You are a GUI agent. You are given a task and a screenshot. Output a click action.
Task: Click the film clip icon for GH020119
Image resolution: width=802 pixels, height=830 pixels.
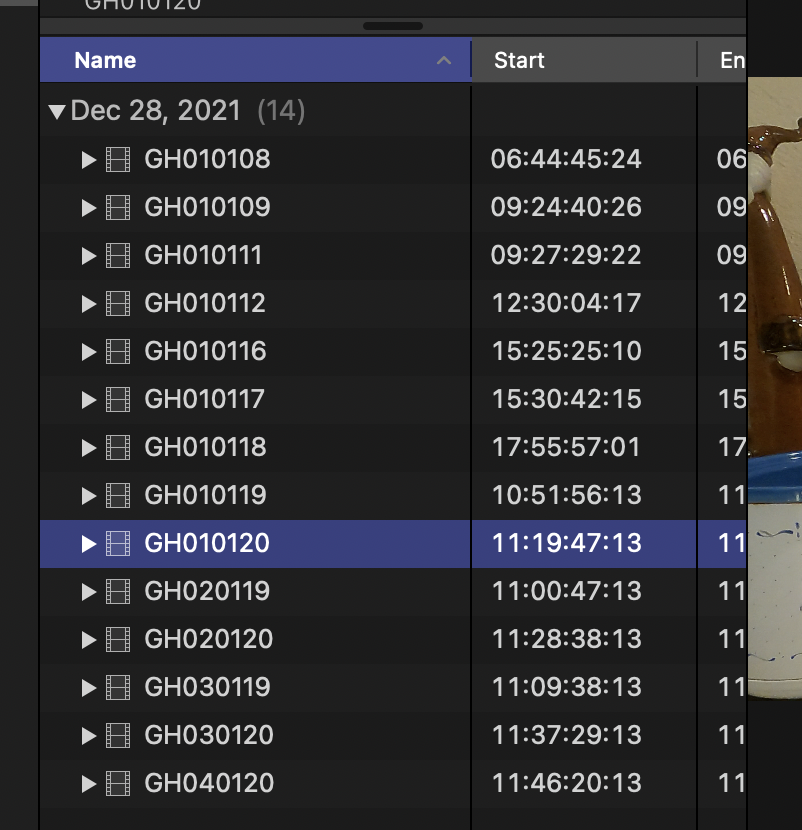(118, 591)
